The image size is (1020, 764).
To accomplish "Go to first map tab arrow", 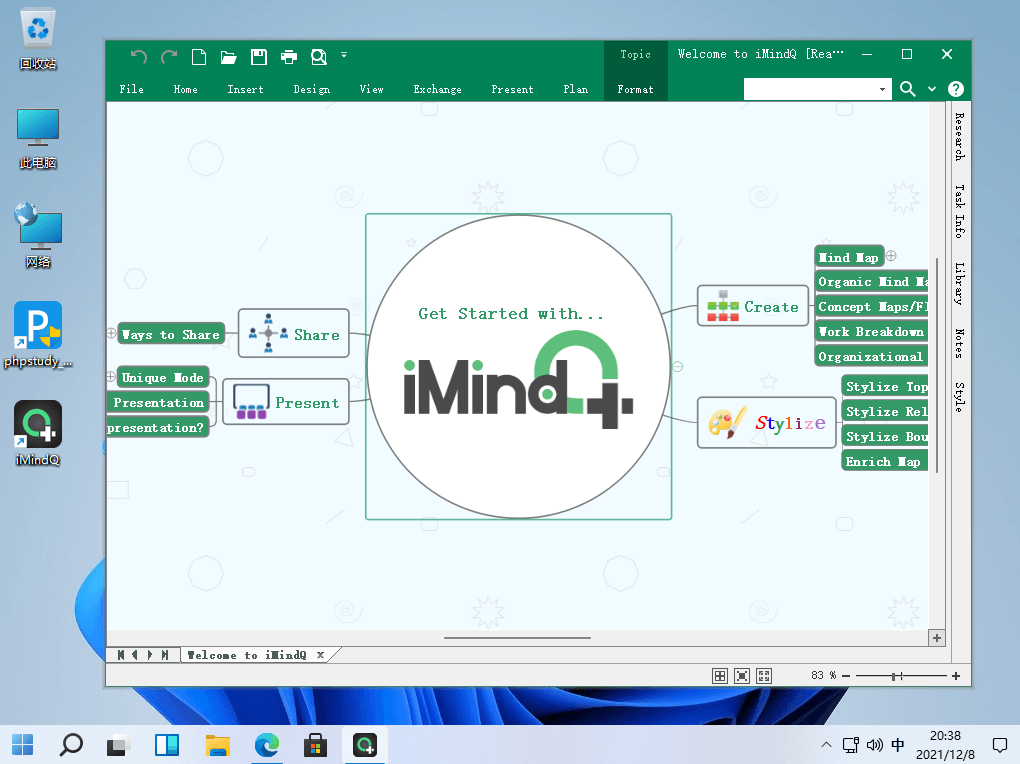I will point(121,655).
